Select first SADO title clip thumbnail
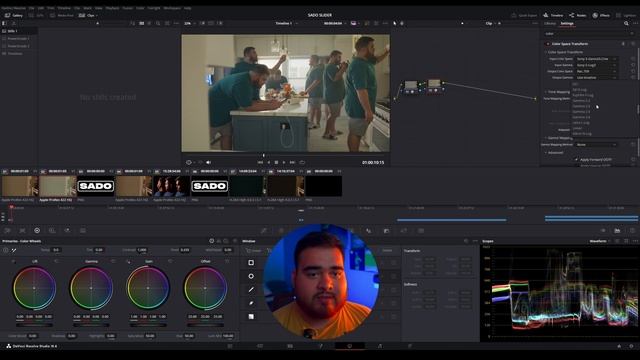The image size is (640, 360). tap(96, 186)
